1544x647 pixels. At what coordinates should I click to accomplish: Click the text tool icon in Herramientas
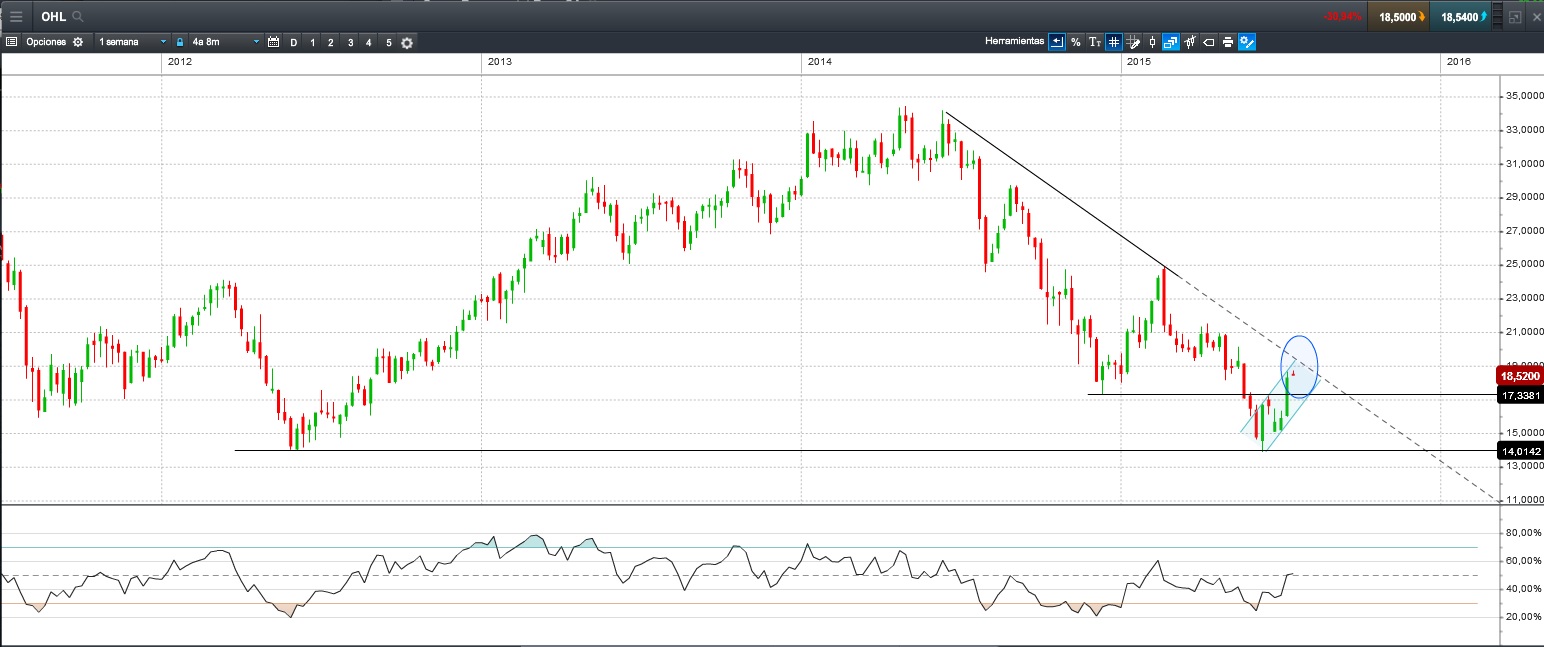[1094, 42]
